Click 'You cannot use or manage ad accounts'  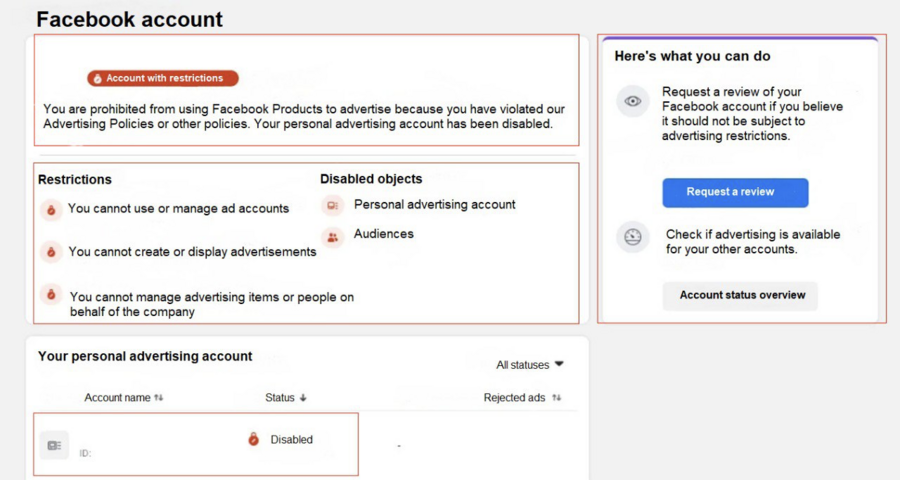(179, 208)
